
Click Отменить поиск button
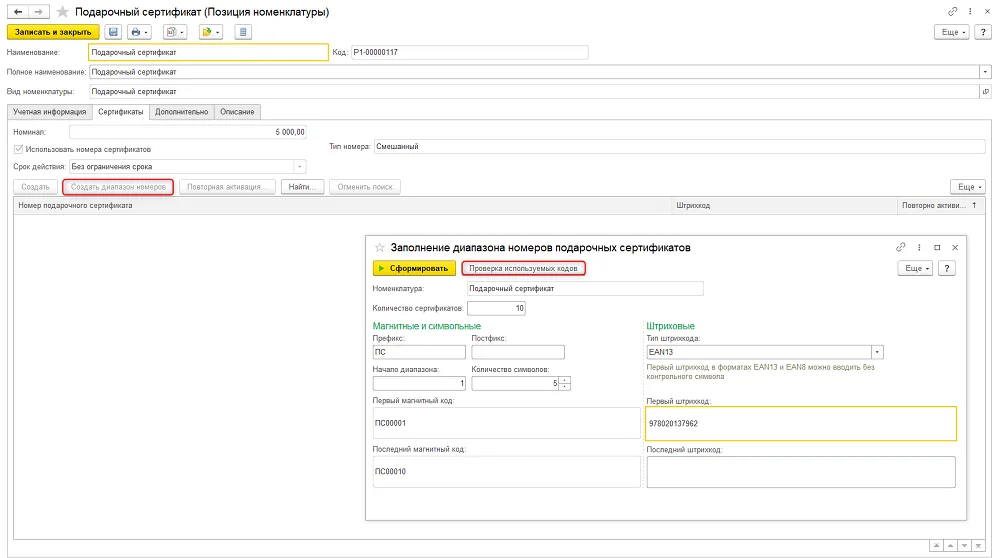365,187
